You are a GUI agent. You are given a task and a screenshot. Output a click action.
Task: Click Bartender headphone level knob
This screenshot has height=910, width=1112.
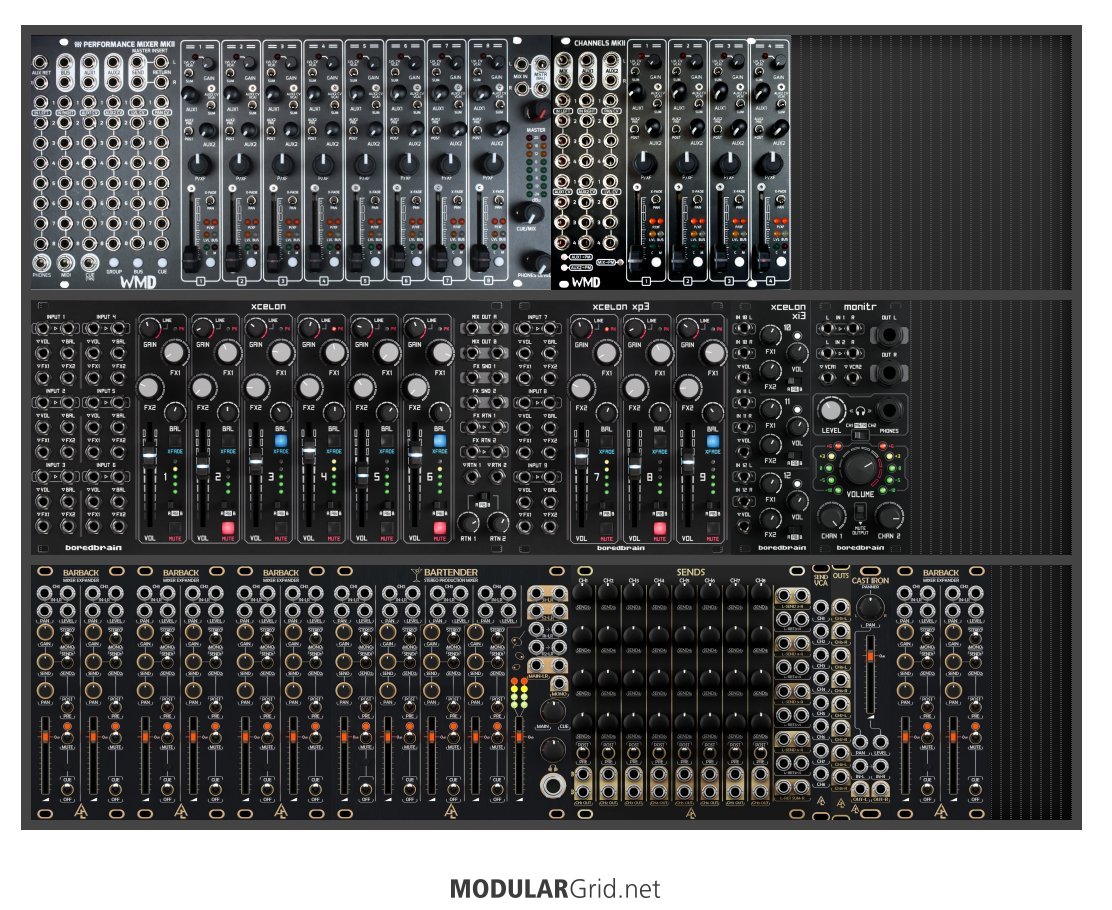552,749
